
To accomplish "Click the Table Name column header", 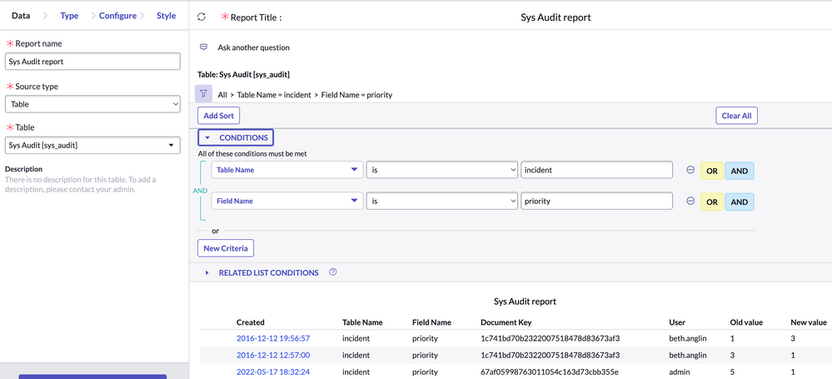I will point(362,322).
